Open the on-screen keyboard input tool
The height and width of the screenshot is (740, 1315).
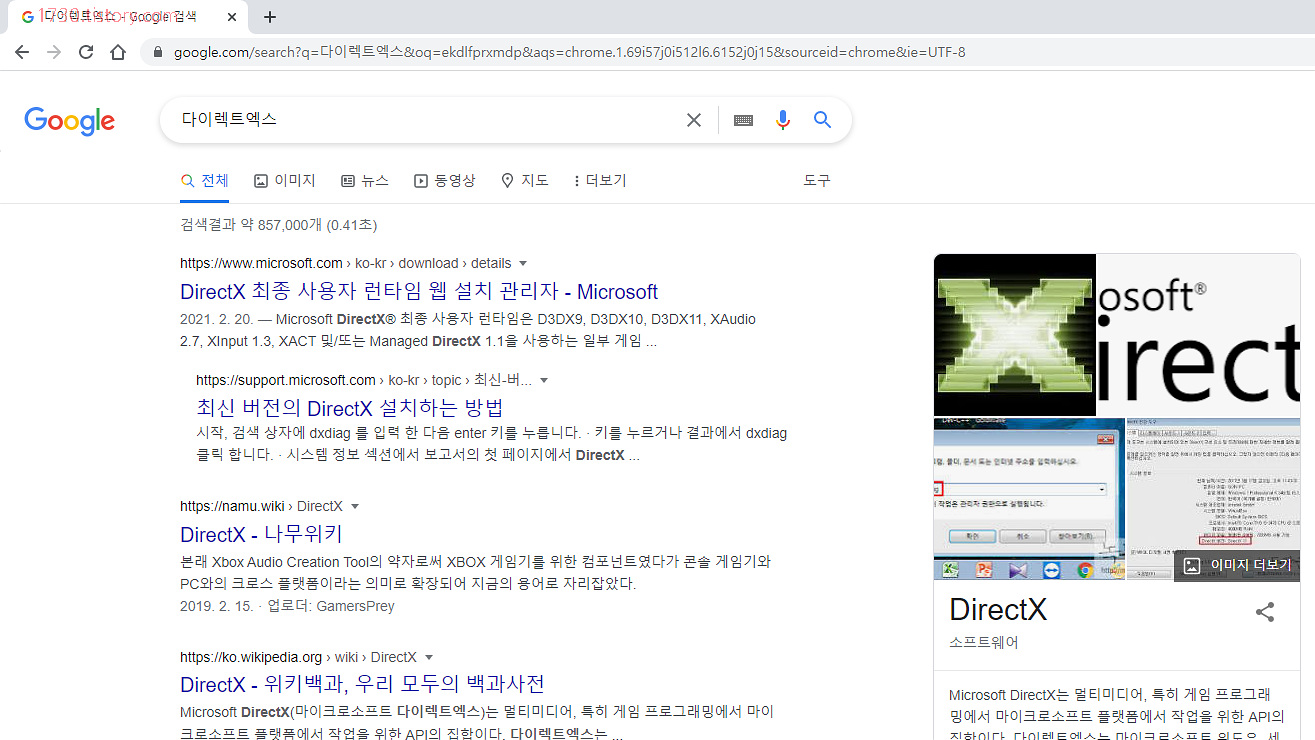(743, 120)
